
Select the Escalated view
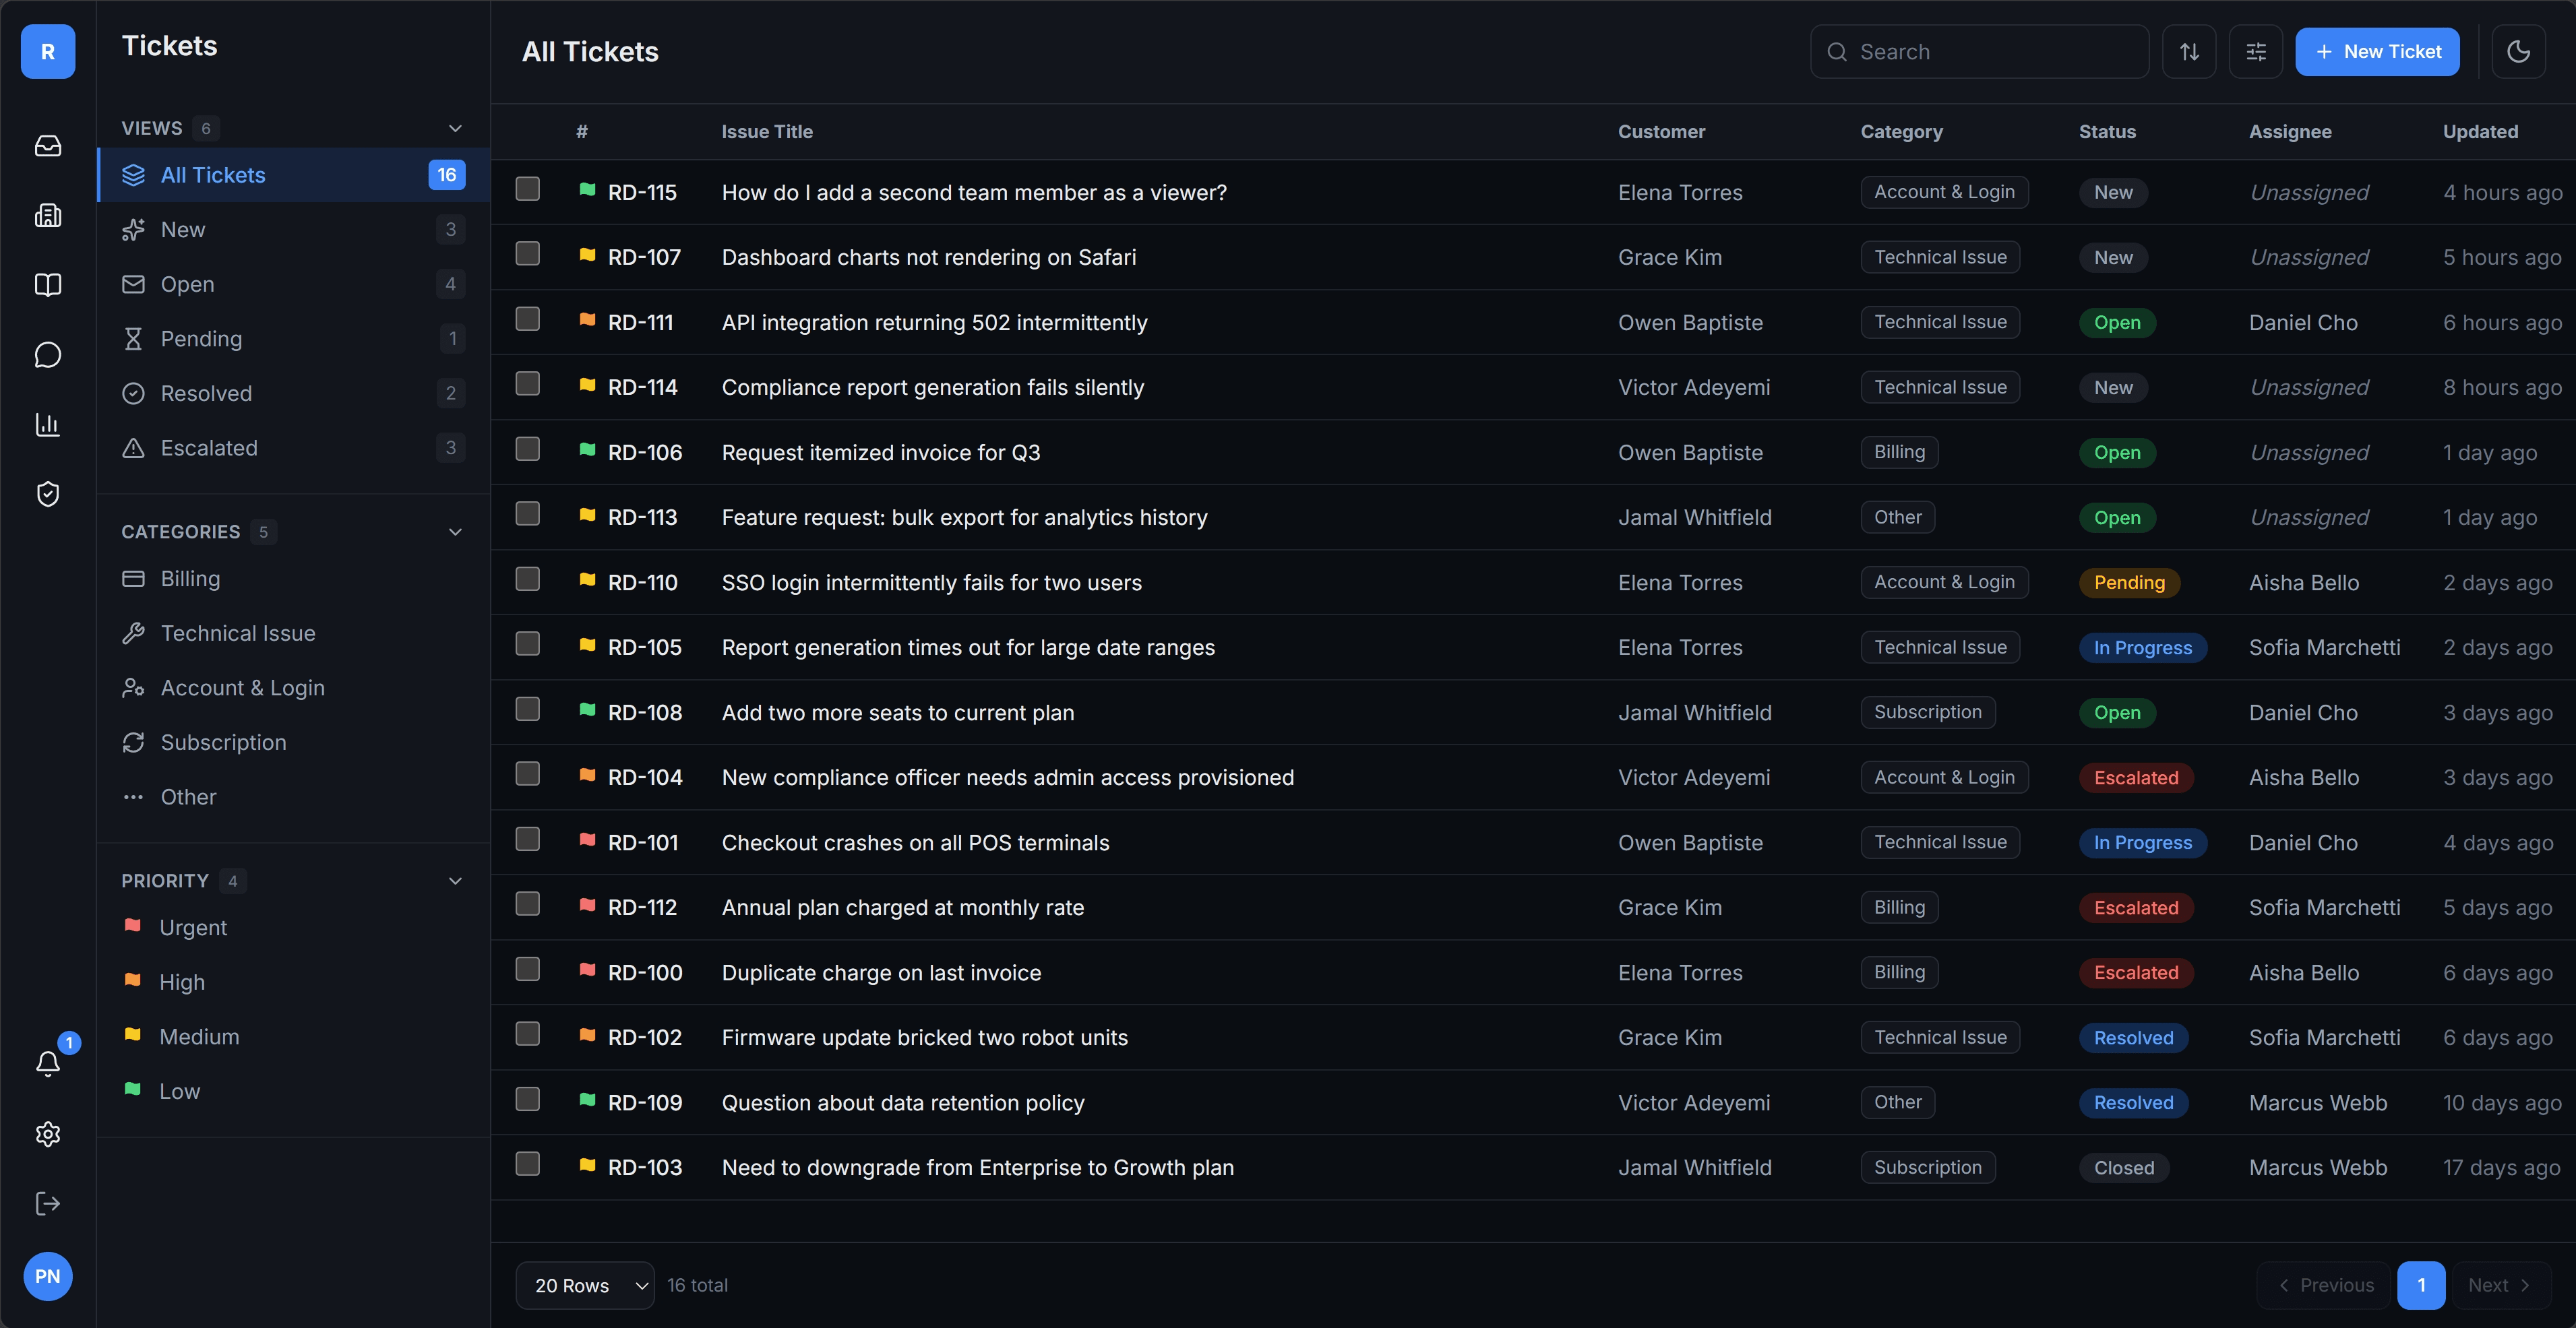point(293,448)
